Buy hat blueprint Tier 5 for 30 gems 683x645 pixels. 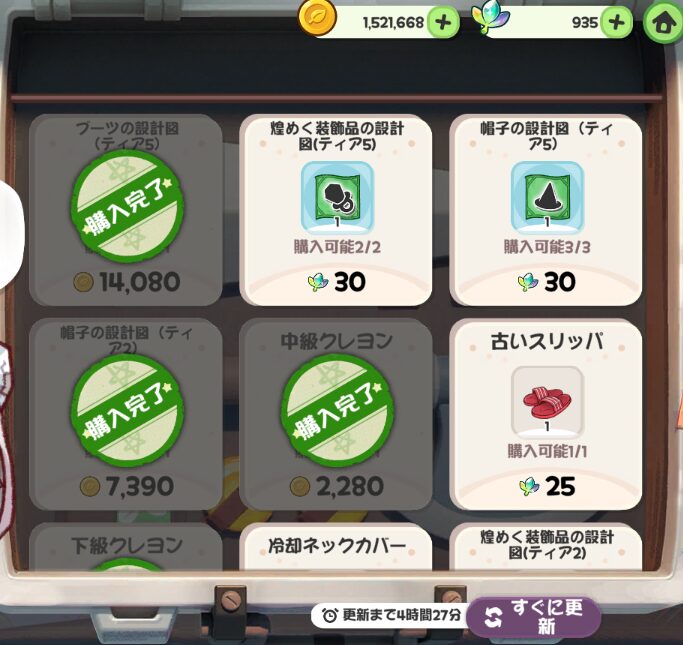pyautogui.click(x=546, y=282)
